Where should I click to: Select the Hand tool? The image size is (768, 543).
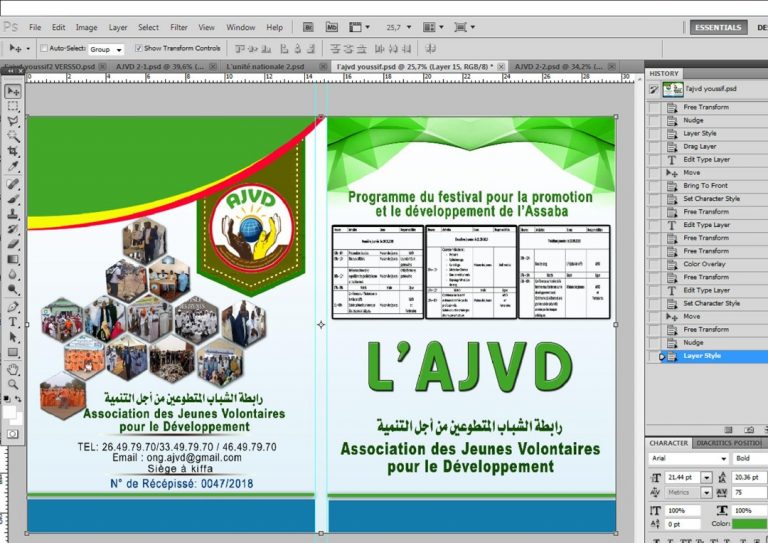[13, 369]
